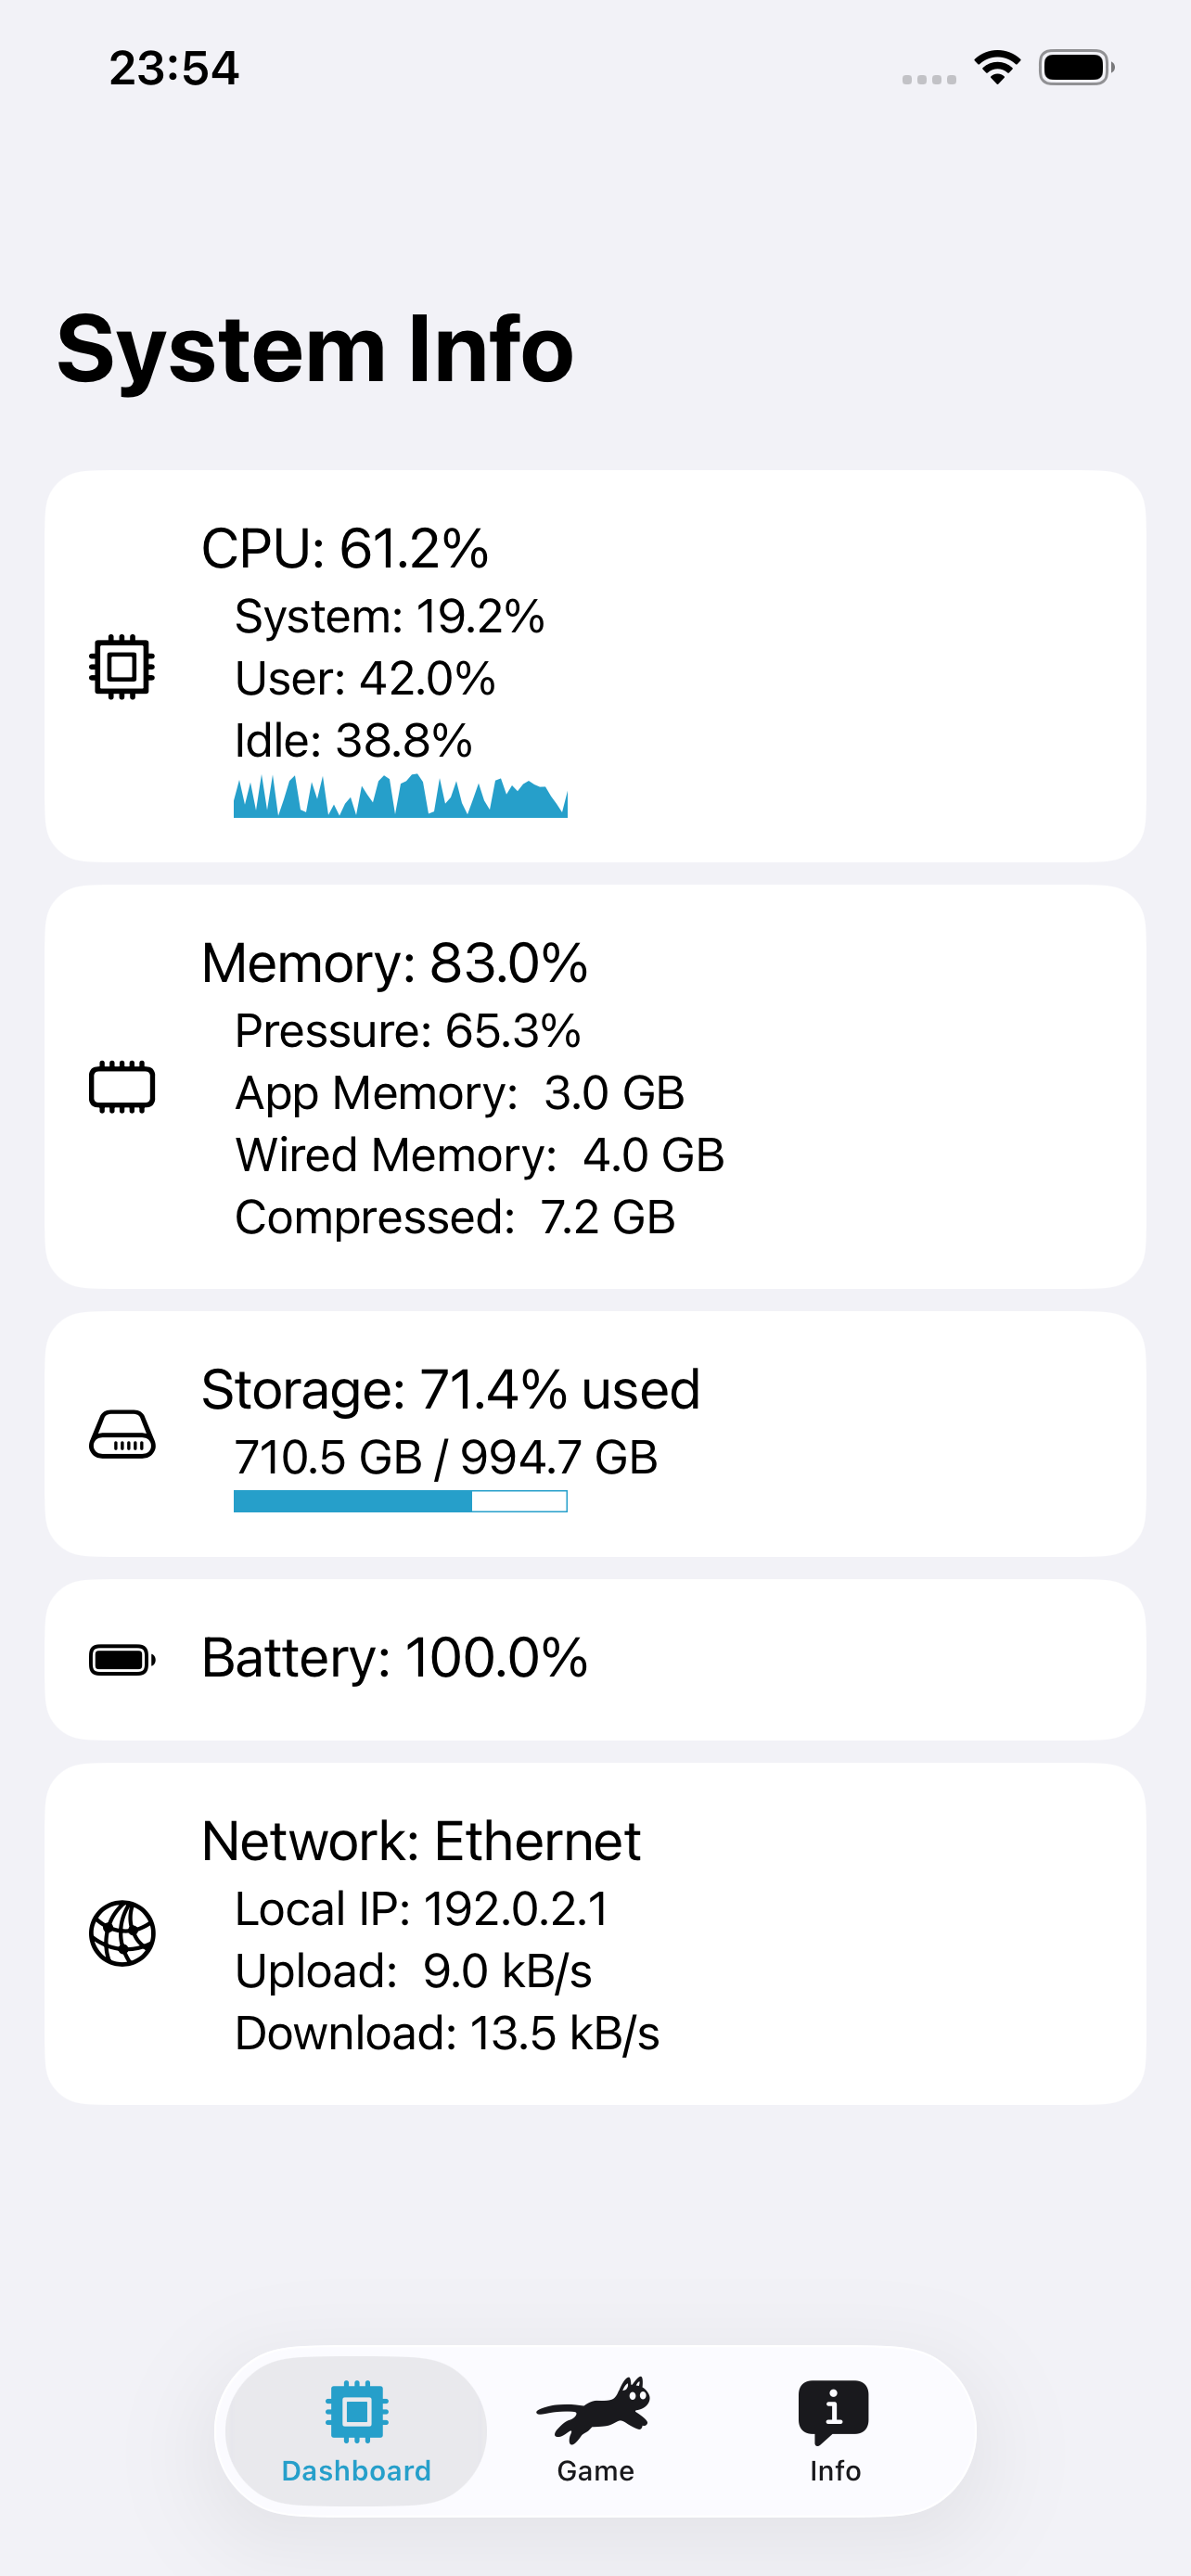Tap the Wi-Fi status bar icon
Image resolution: width=1191 pixels, height=2576 pixels.
997,67
